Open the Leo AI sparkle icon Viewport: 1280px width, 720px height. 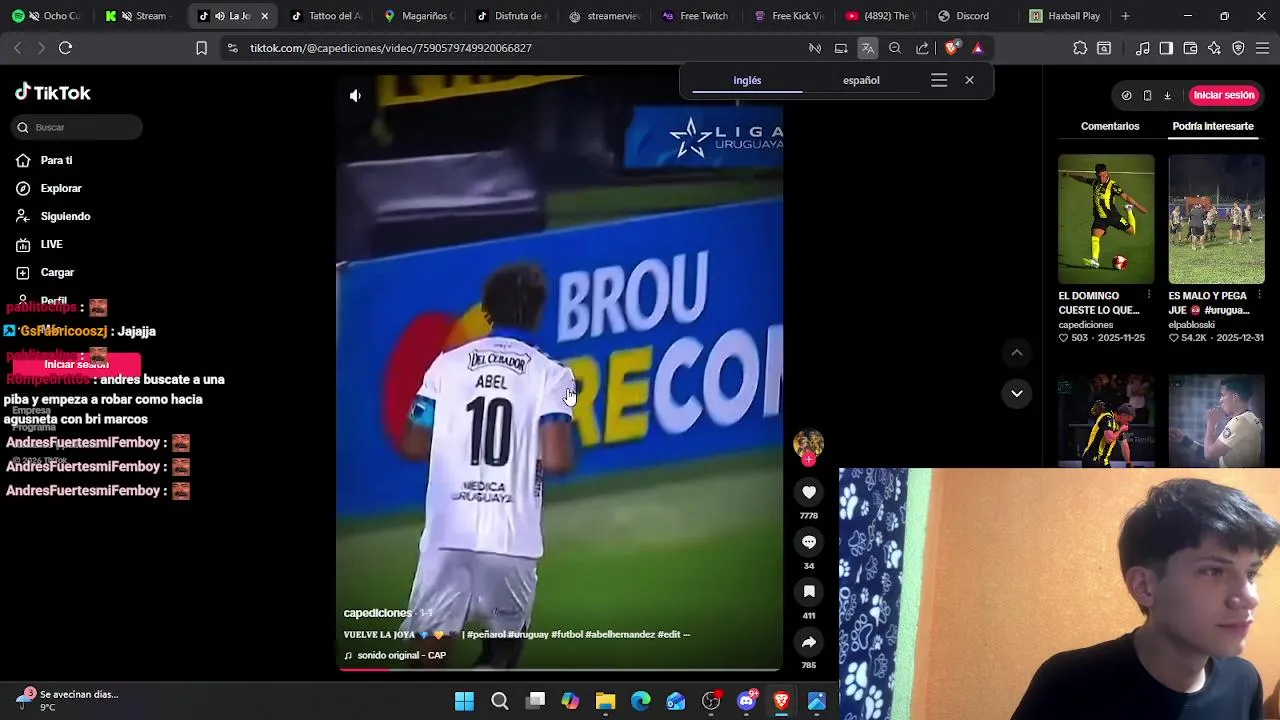pyautogui.click(x=1214, y=48)
